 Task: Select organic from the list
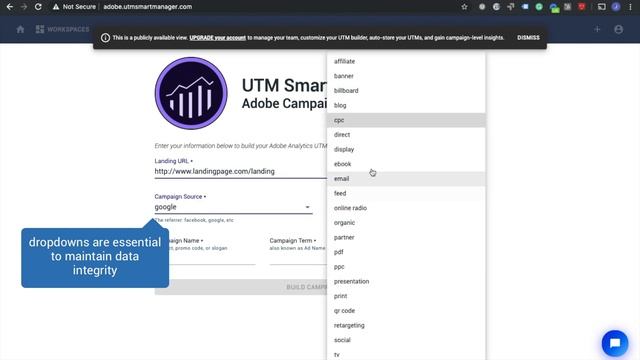[x=406, y=223]
